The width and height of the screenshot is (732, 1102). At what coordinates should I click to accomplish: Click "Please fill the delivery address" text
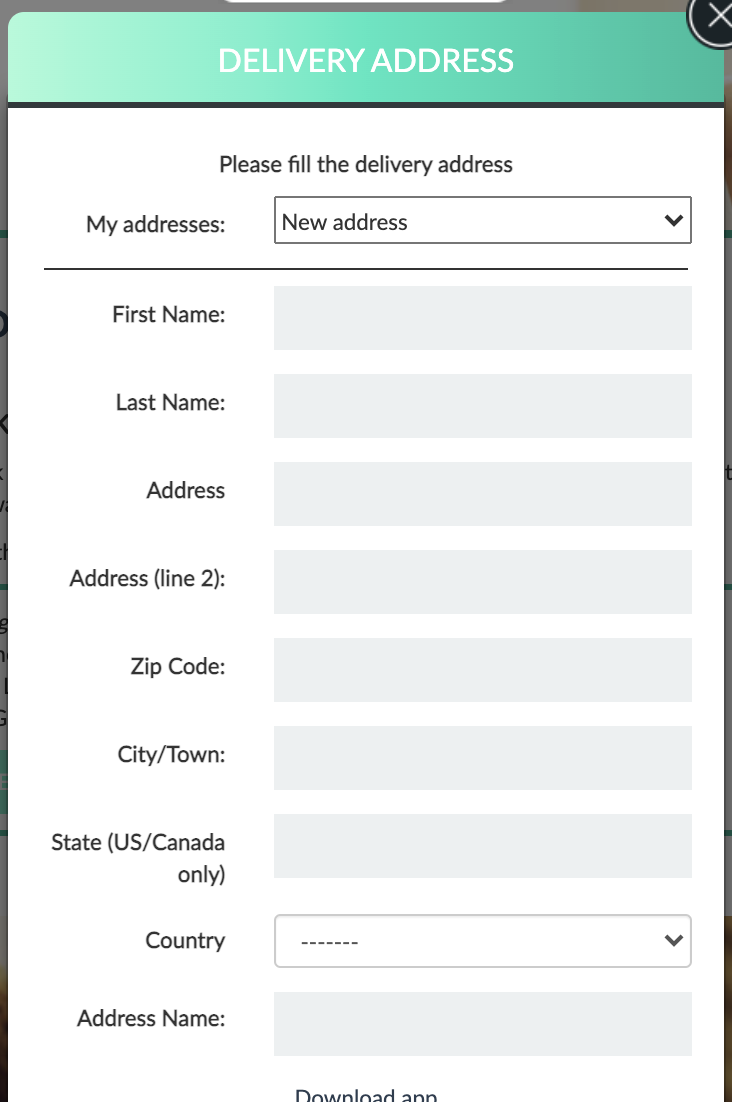[x=366, y=164]
